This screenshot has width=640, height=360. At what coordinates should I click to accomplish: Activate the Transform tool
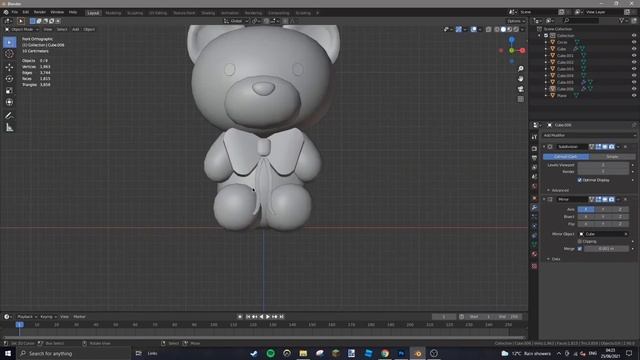point(9,102)
